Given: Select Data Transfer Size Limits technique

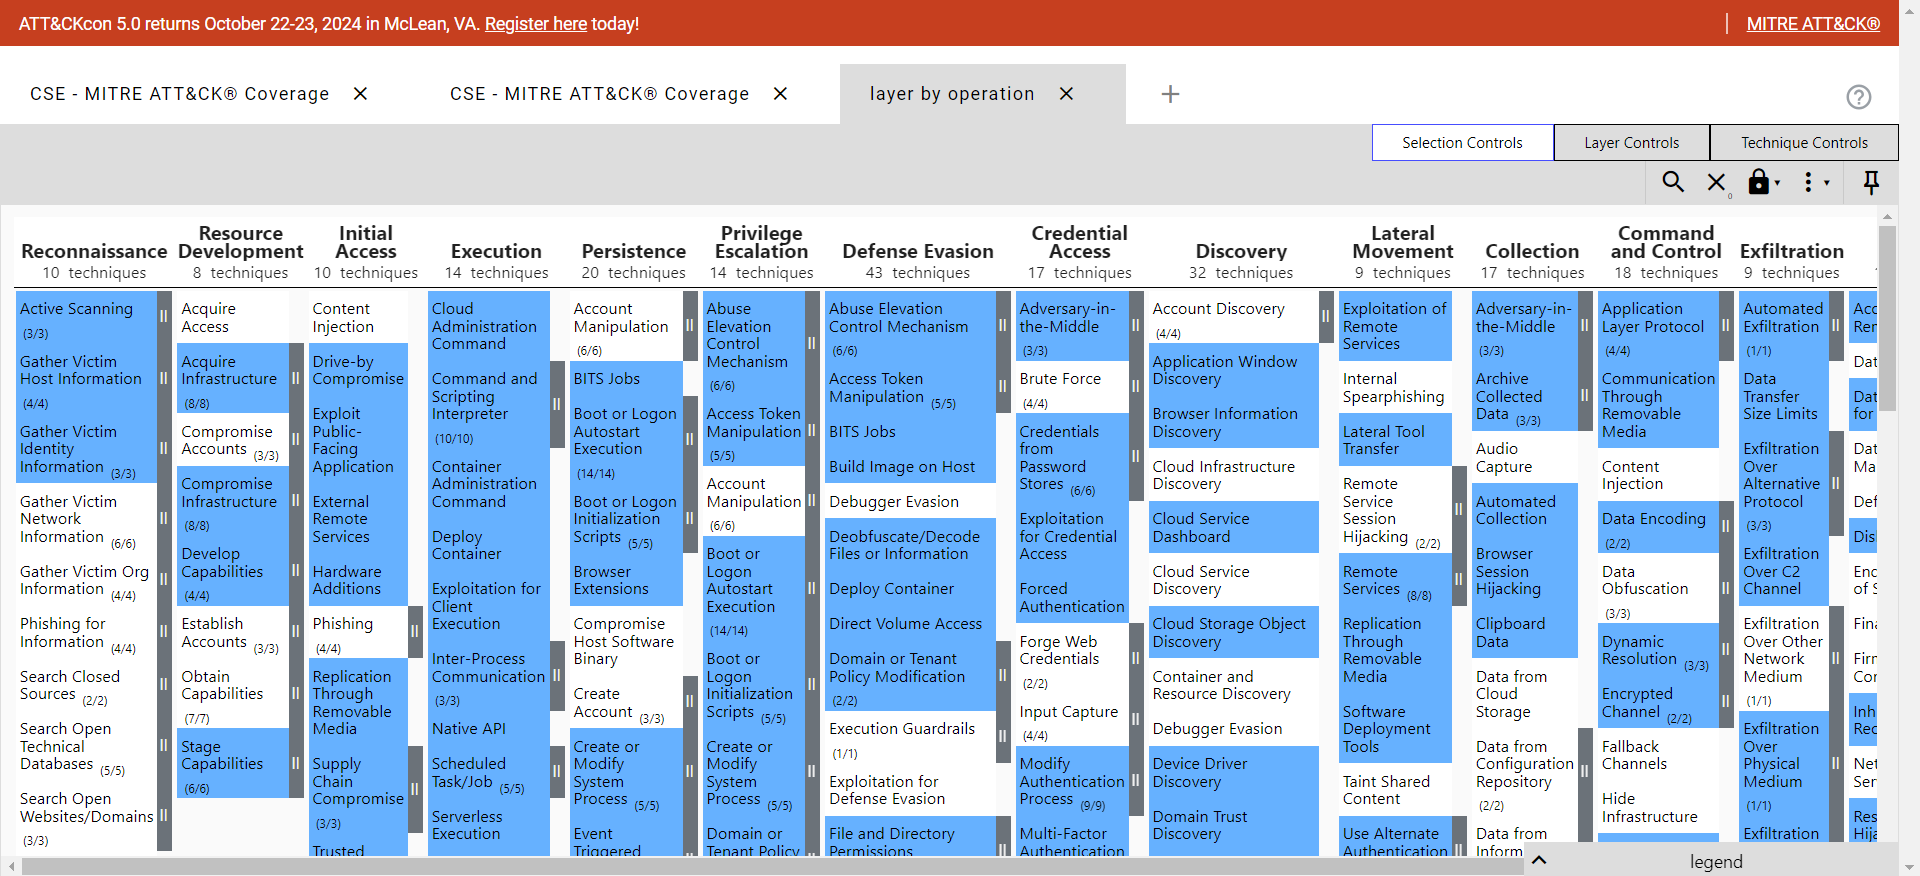Looking at the screenshot, I should click(1784, 396).
